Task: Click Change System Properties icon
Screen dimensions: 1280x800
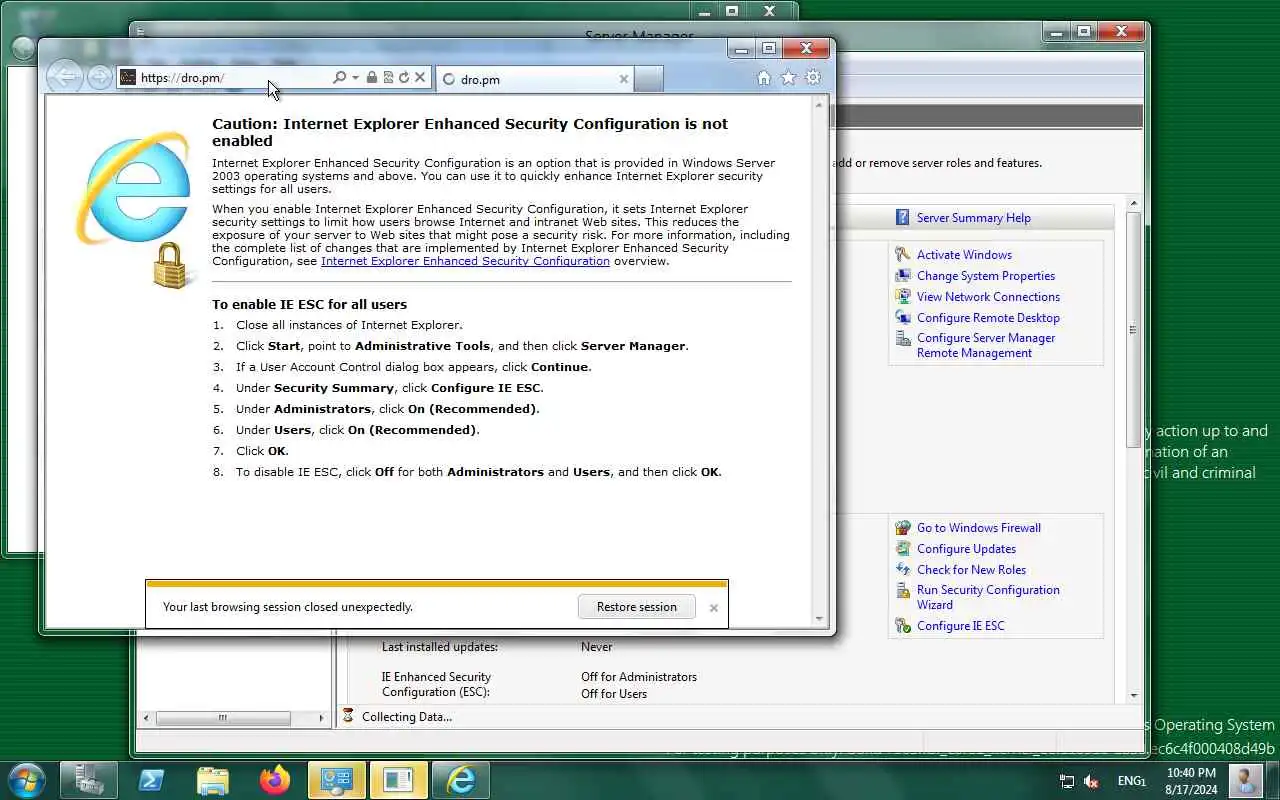Action: [903, 276]
